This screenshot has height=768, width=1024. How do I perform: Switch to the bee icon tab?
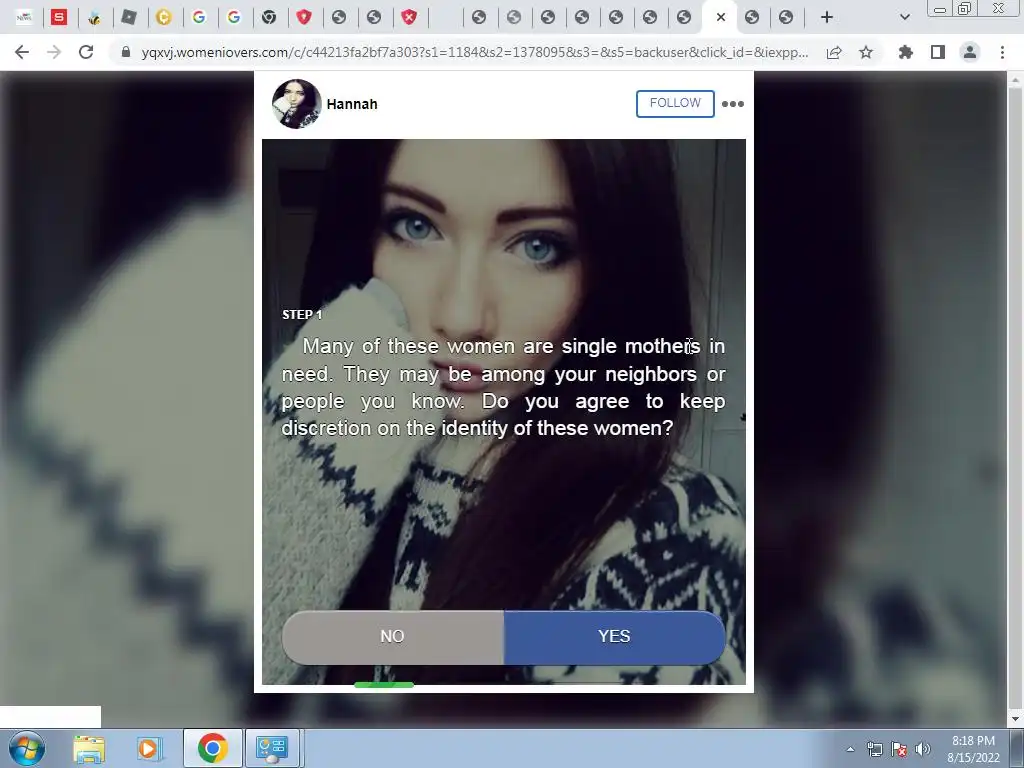tap(94, 18)
